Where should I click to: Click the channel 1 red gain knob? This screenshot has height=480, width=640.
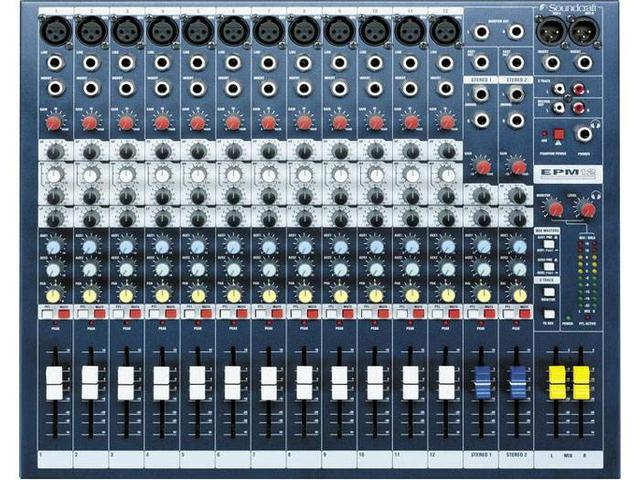tap(55, 123)
